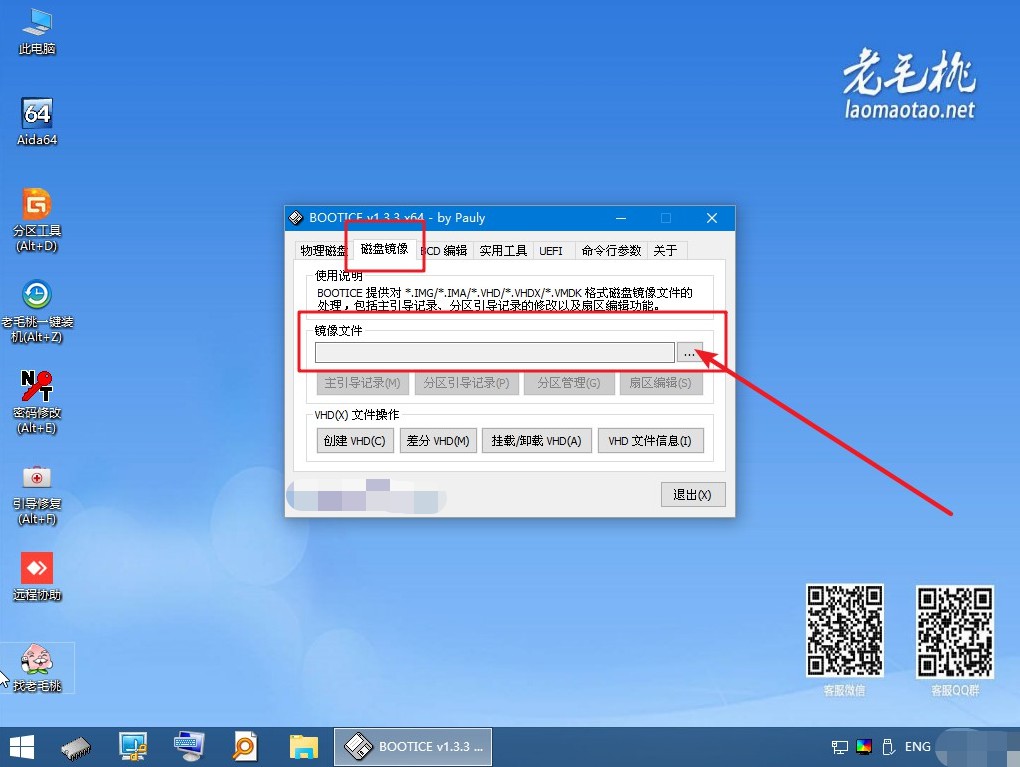
Task: Select the 磁盘镜像 tab
Action: [x=384, y=249]
